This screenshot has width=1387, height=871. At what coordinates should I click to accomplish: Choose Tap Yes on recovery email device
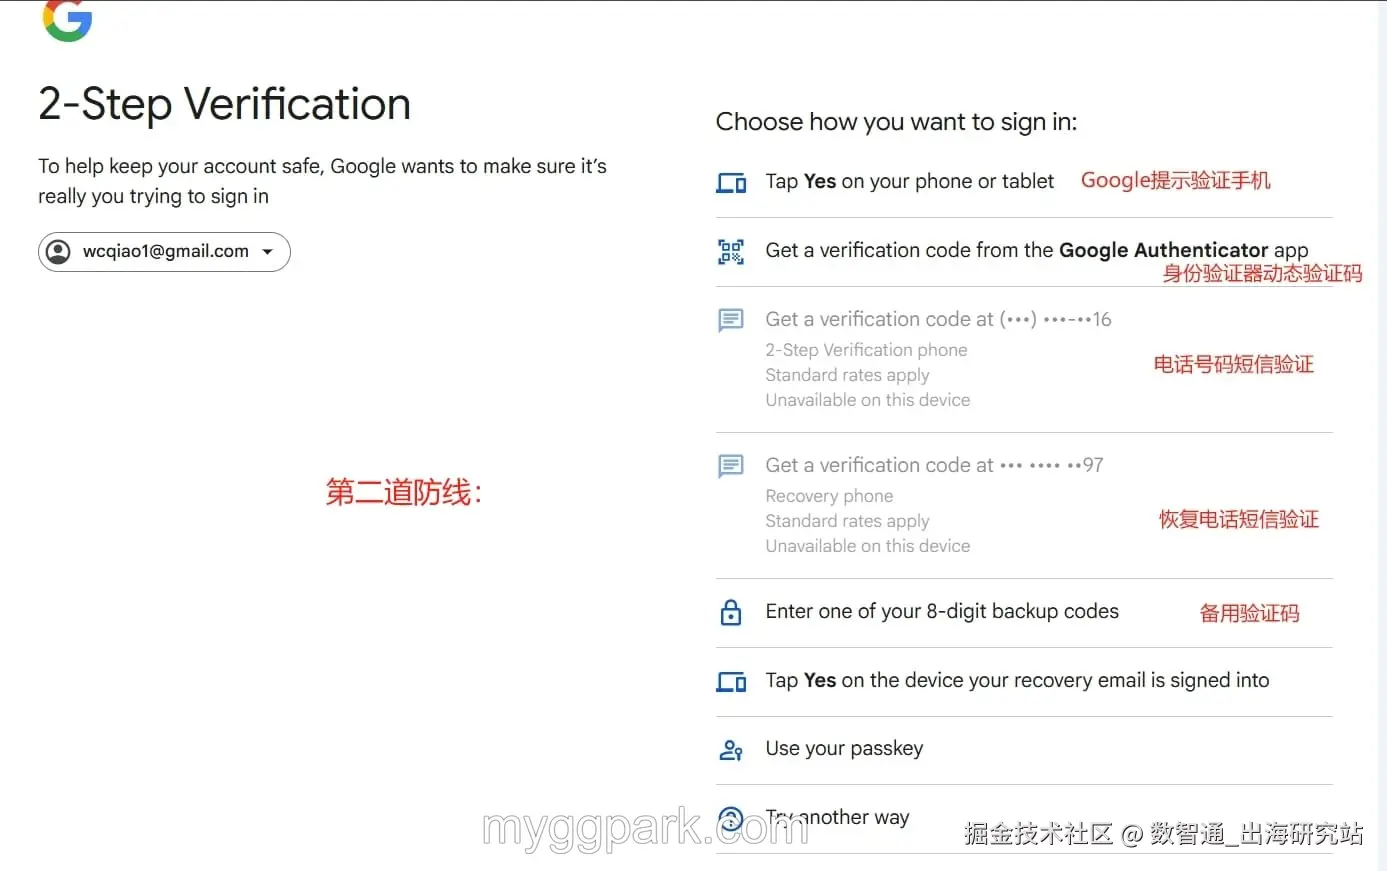pos(1024,681)
